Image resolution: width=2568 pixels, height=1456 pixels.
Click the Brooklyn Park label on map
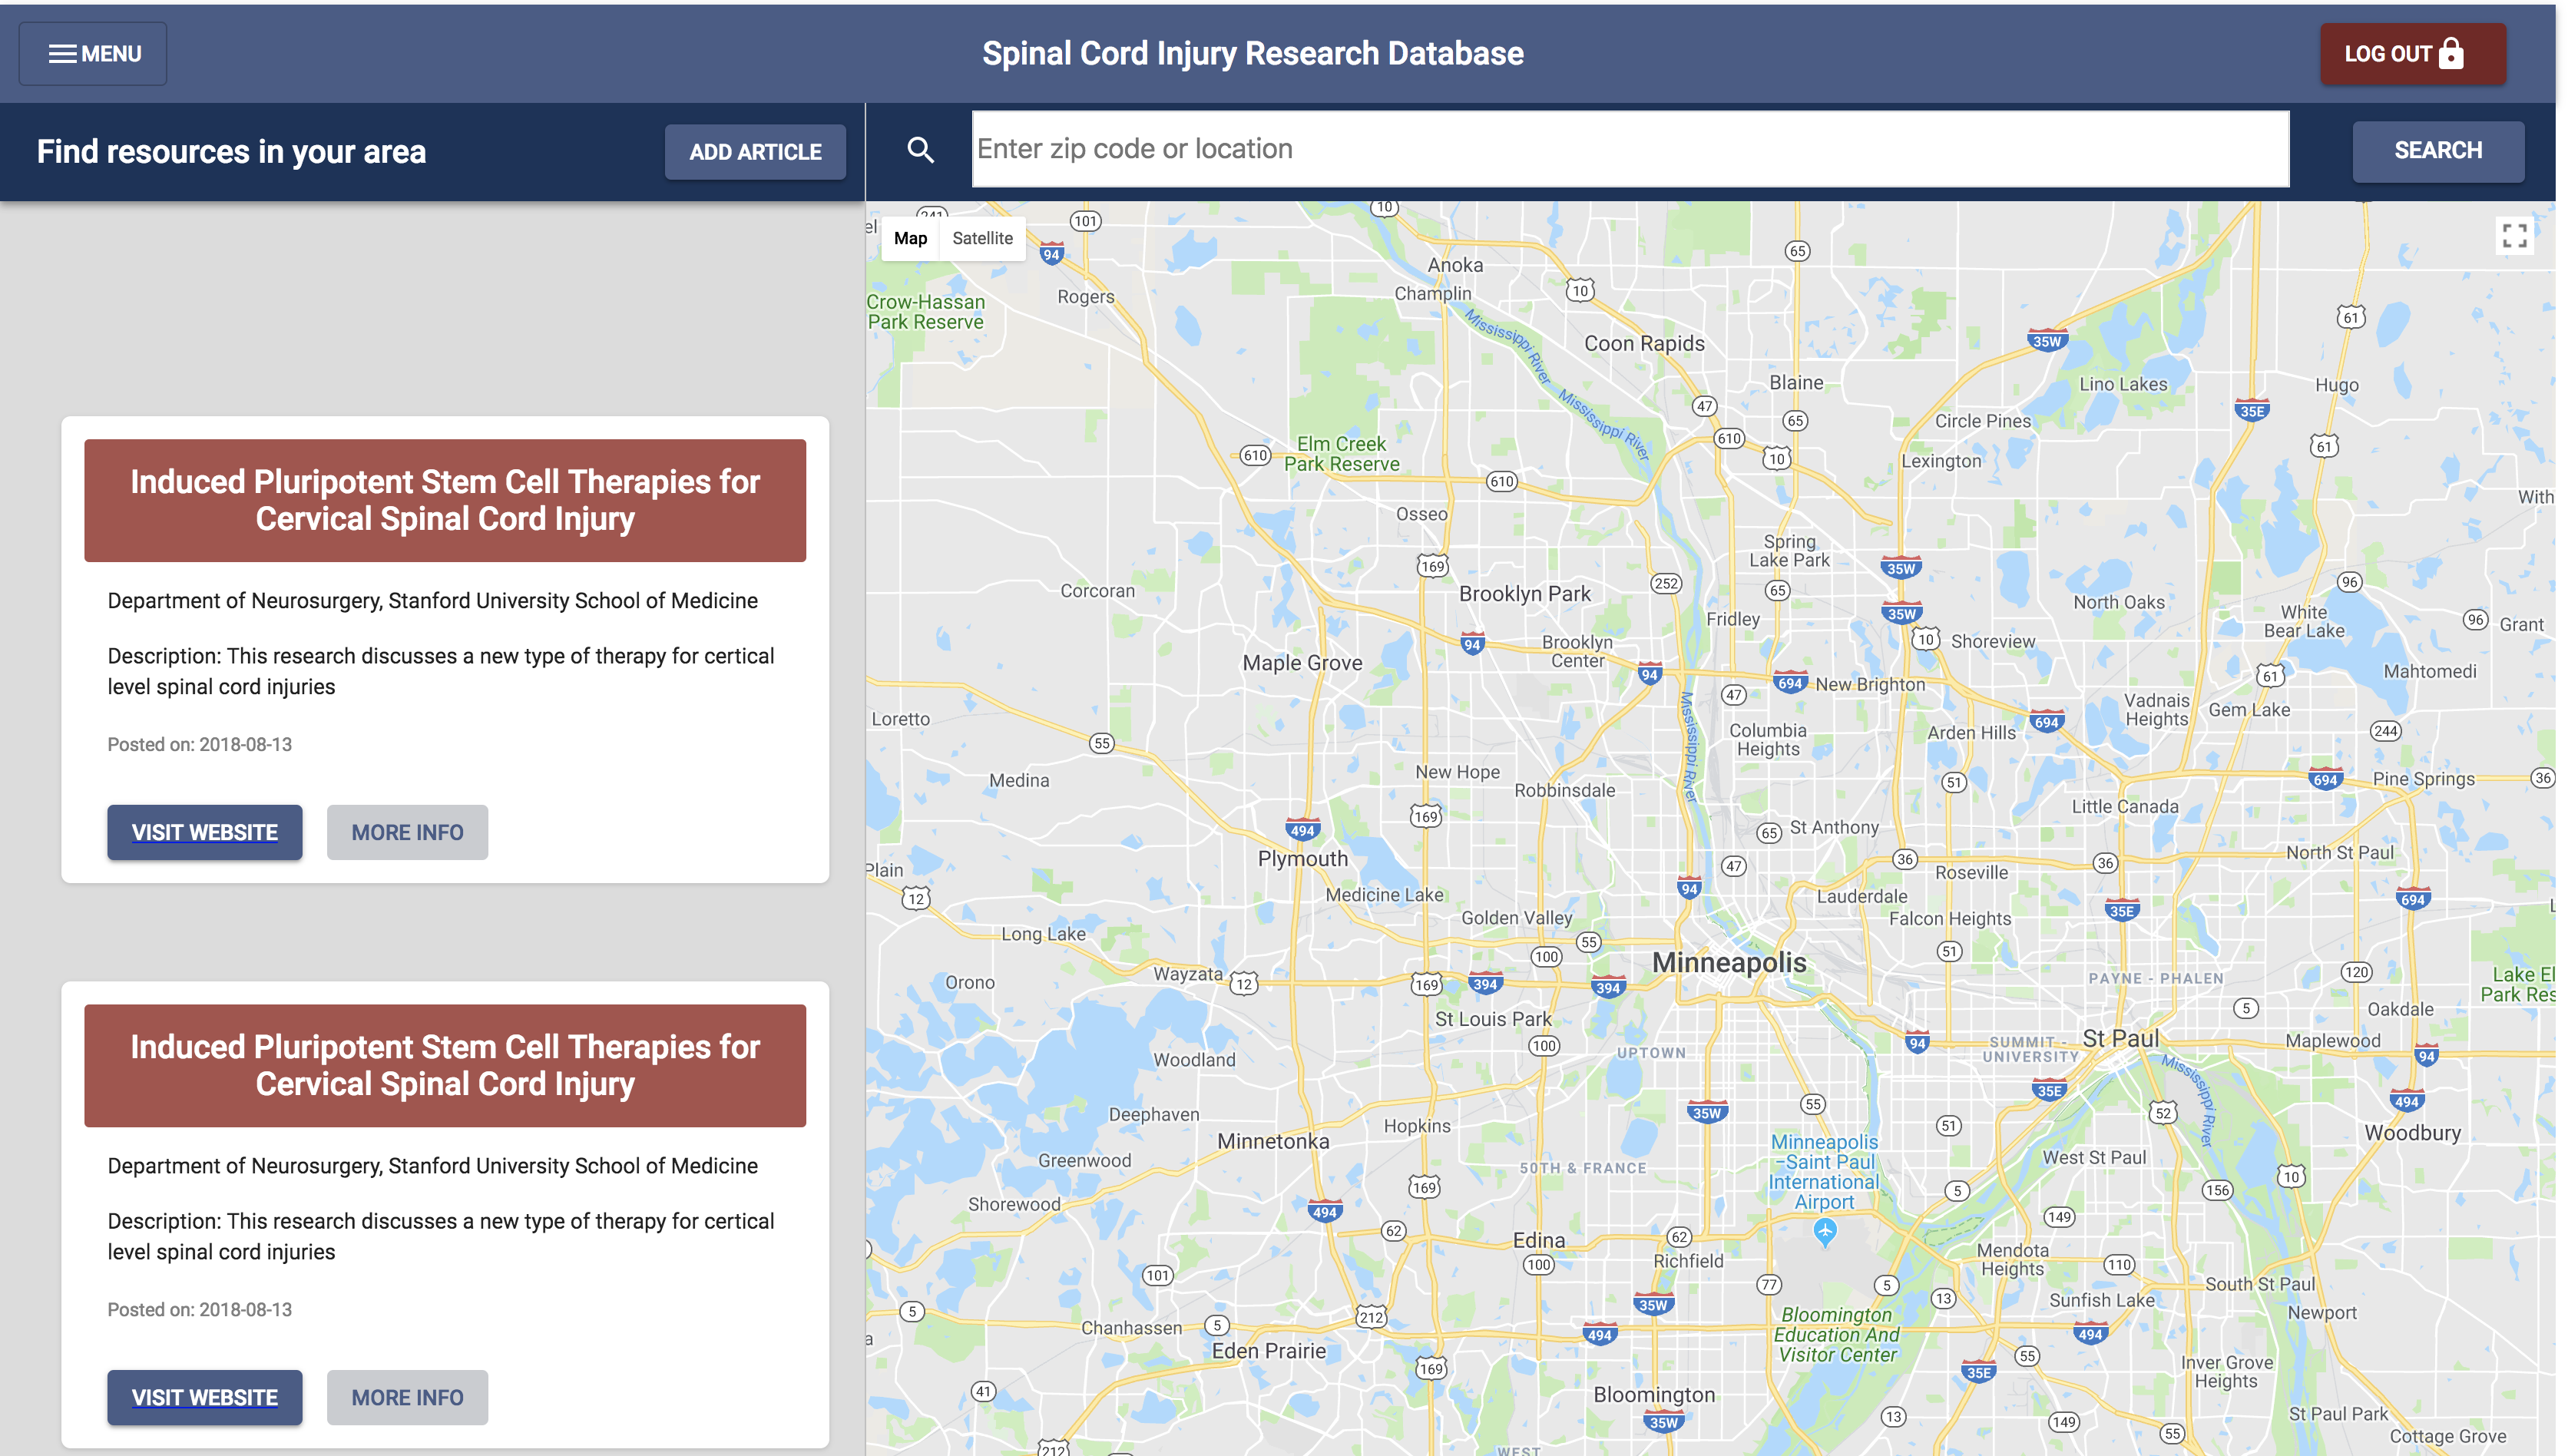pyautogui.click(x=1524, y=593)
